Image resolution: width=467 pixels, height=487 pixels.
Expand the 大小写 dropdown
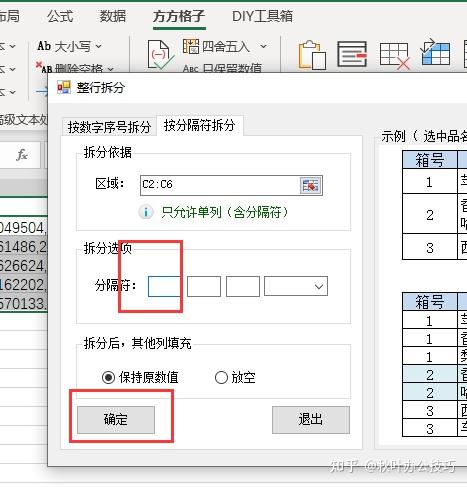(x=98, y=46)
